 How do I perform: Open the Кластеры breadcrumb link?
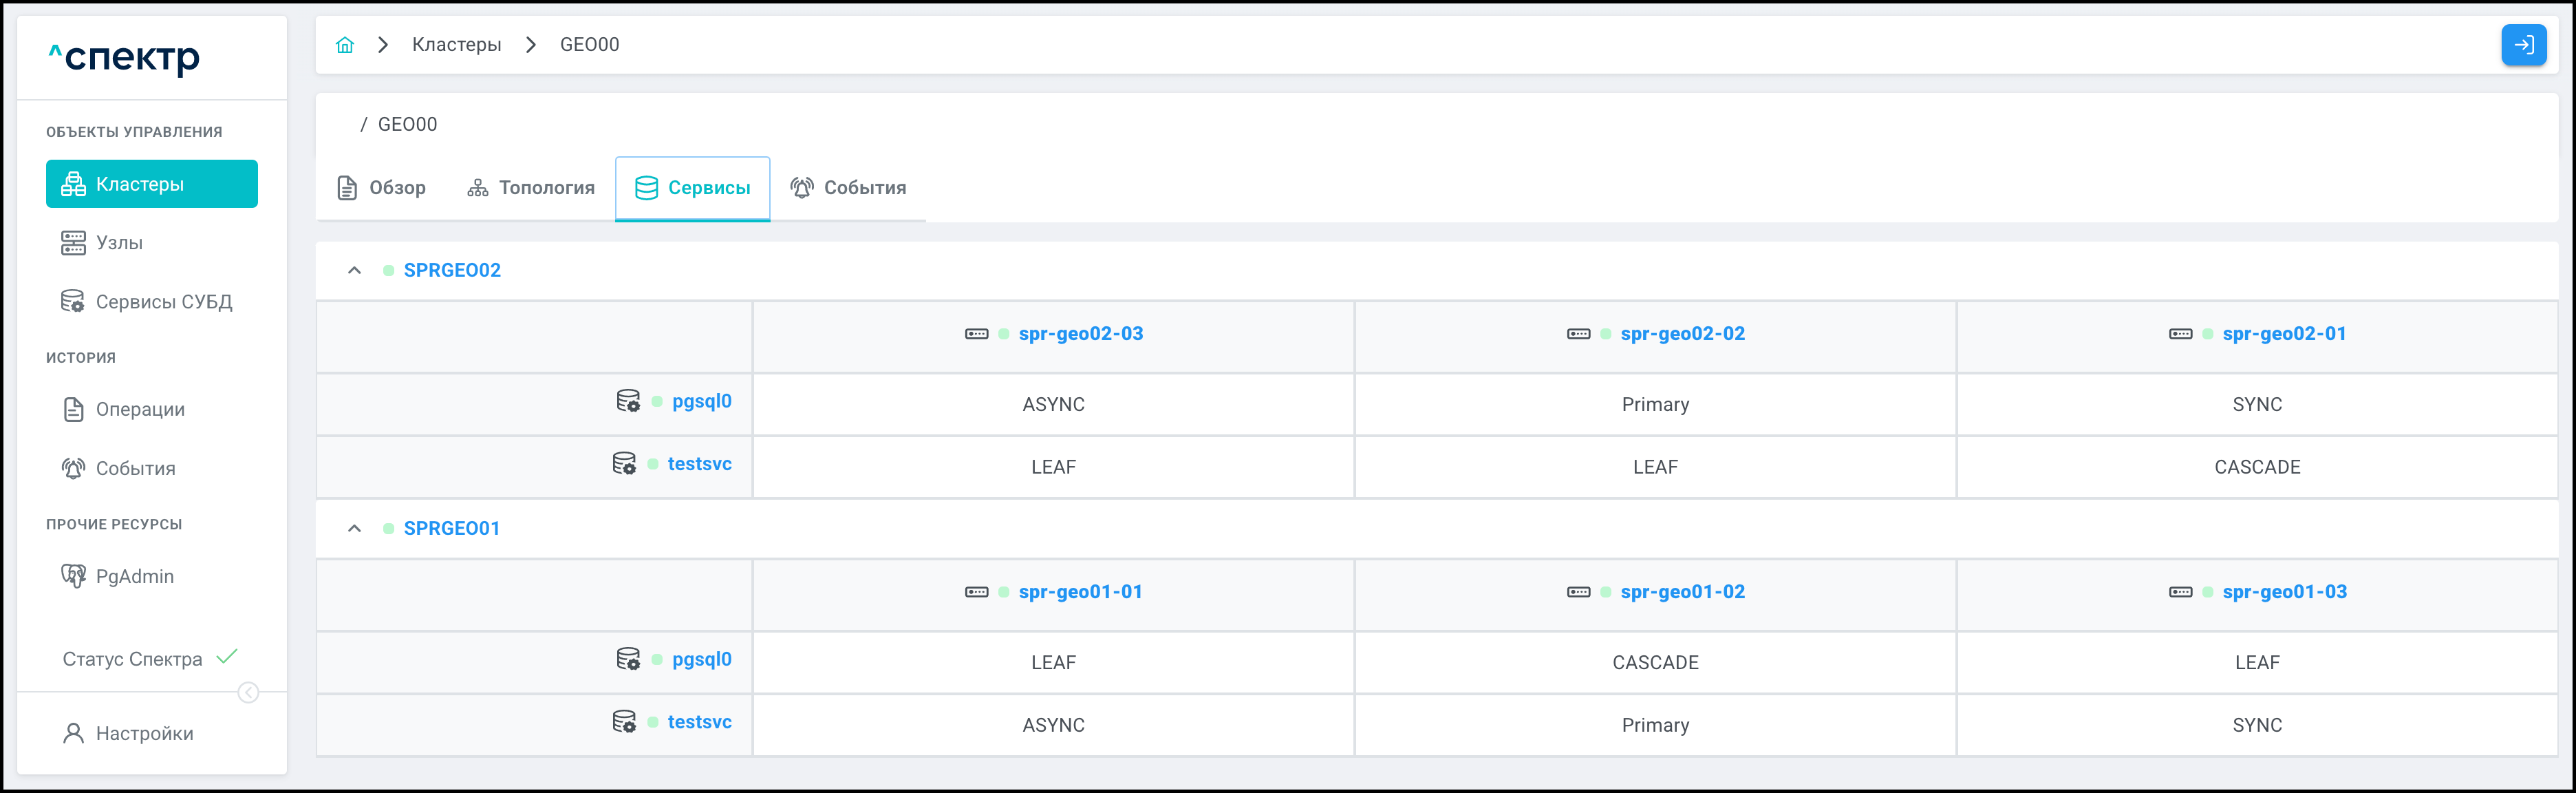point(456,45)
